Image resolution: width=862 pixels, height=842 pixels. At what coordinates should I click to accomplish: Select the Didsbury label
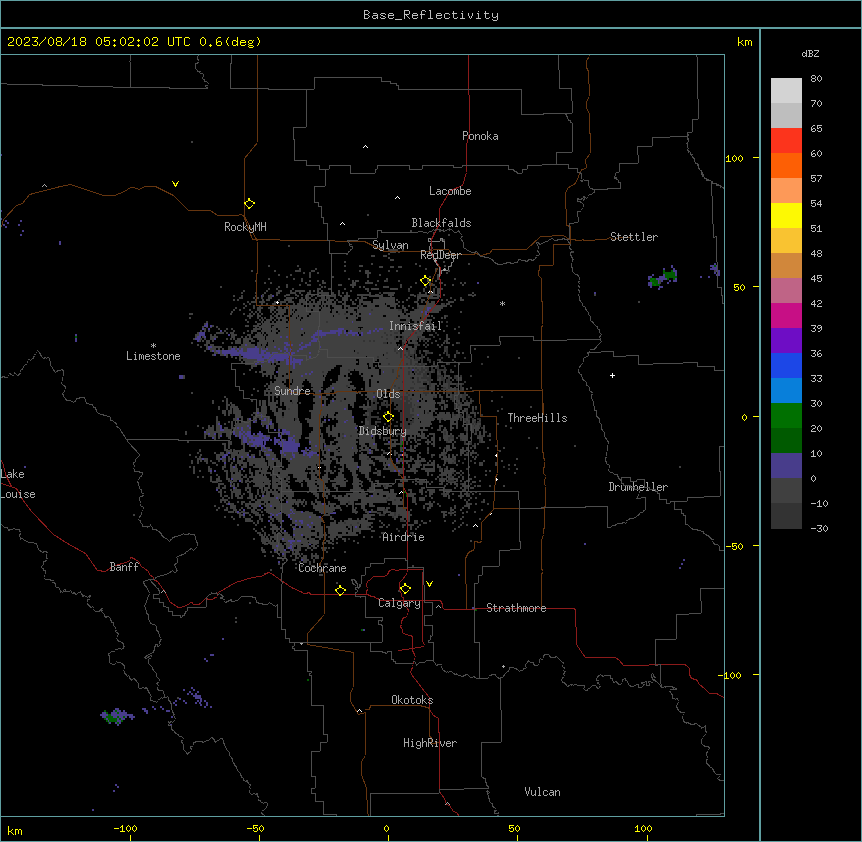pos(383,431)
